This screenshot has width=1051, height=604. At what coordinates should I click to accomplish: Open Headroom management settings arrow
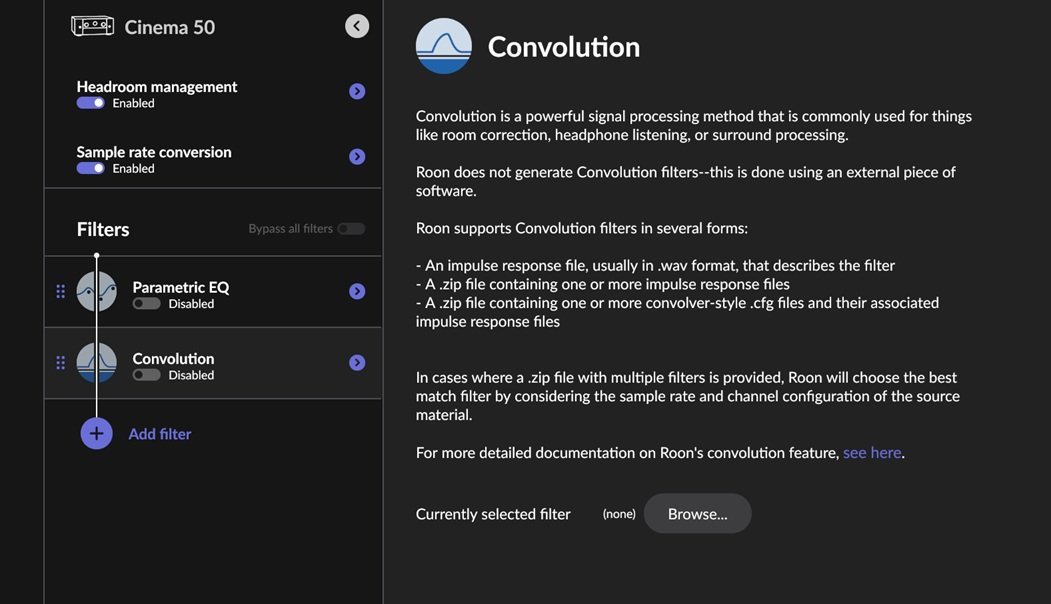pyautogui.click(x=357, y=91)
